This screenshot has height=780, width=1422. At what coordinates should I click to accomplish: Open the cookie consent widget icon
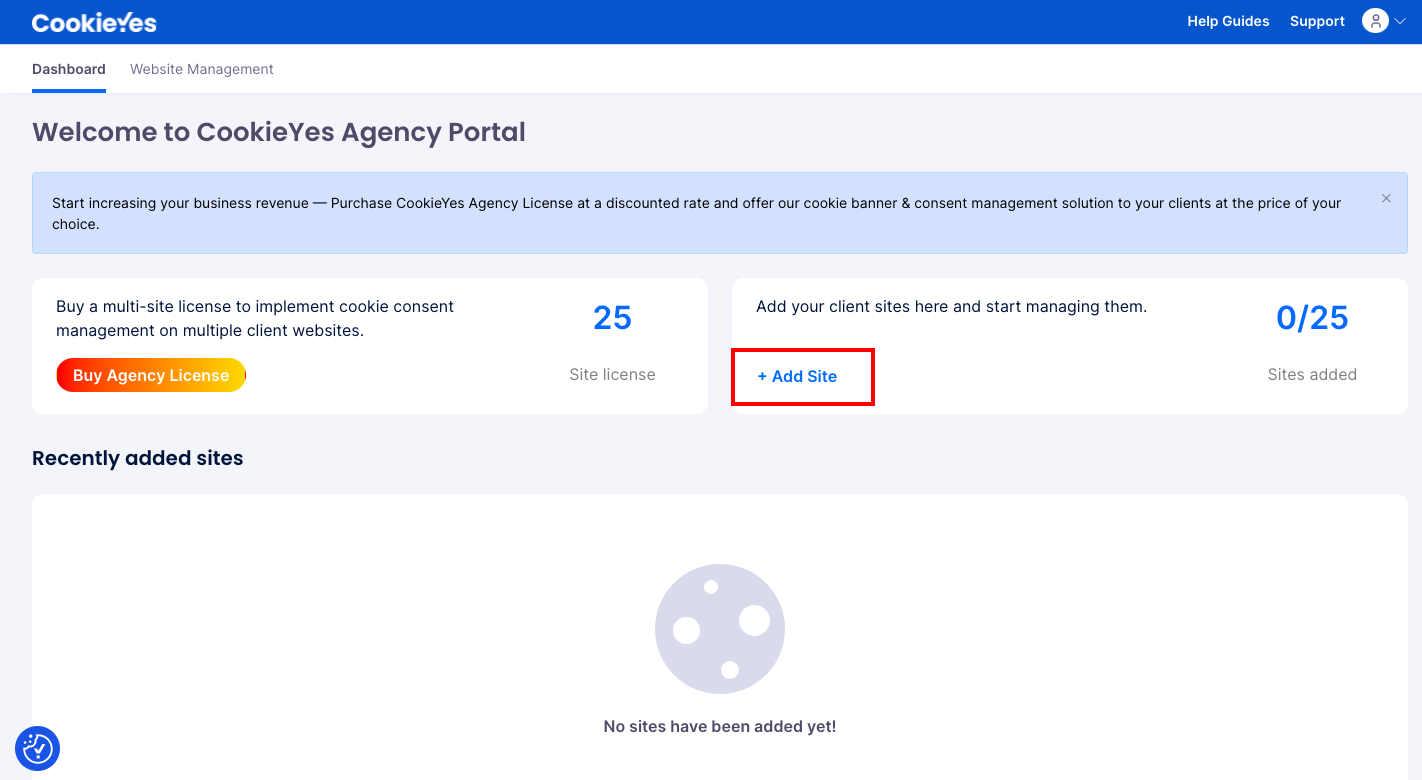pyautogui.click(x=38, y=748)
